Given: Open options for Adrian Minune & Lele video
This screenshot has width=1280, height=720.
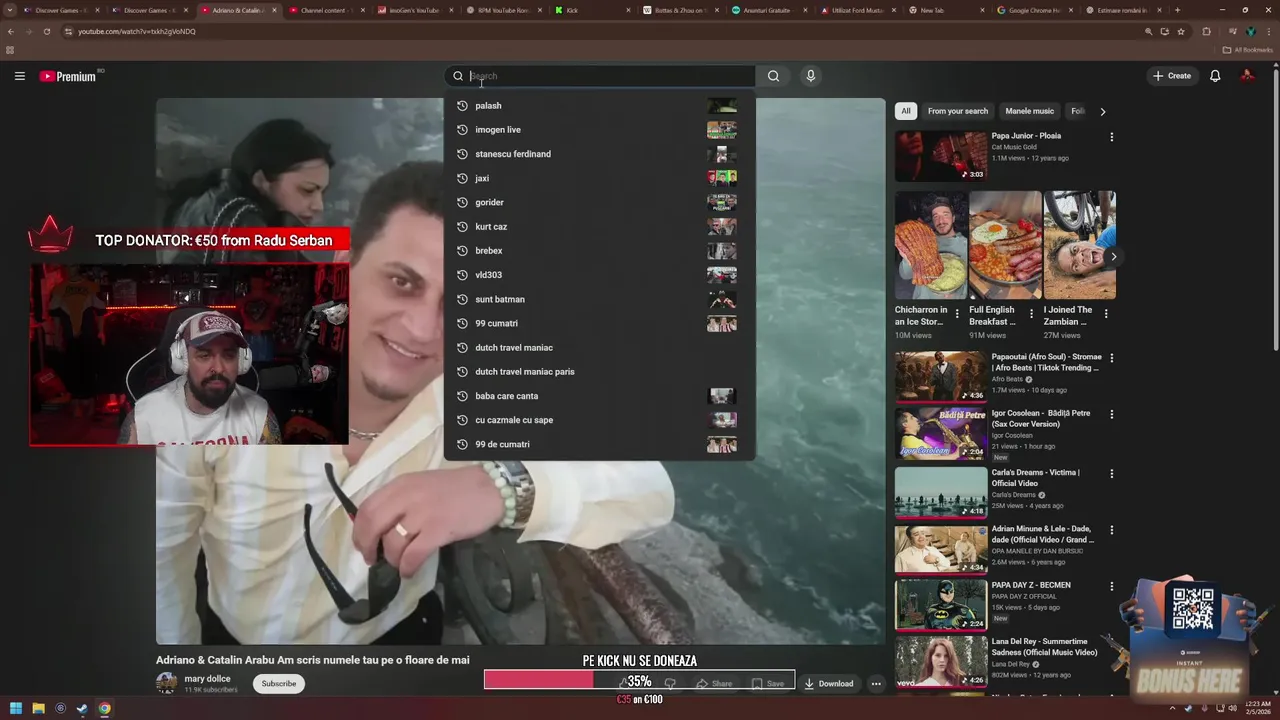Looking at the screenshot, I should 1111,530.
